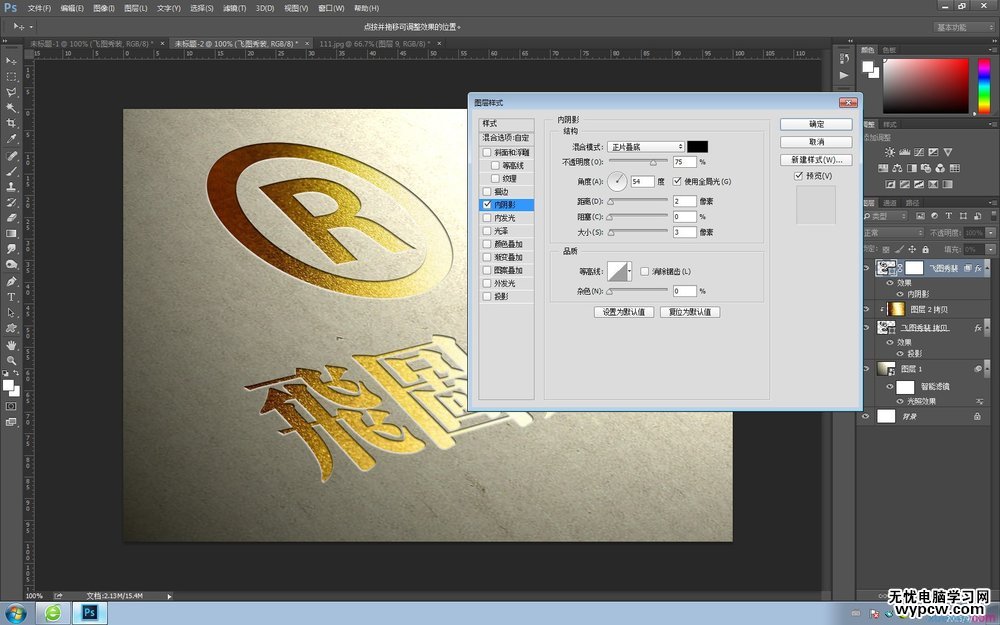Image resolution: width=1000 pixels, height=625 pixels.
Task: Select the Hand tool
Action: (12, 344)
